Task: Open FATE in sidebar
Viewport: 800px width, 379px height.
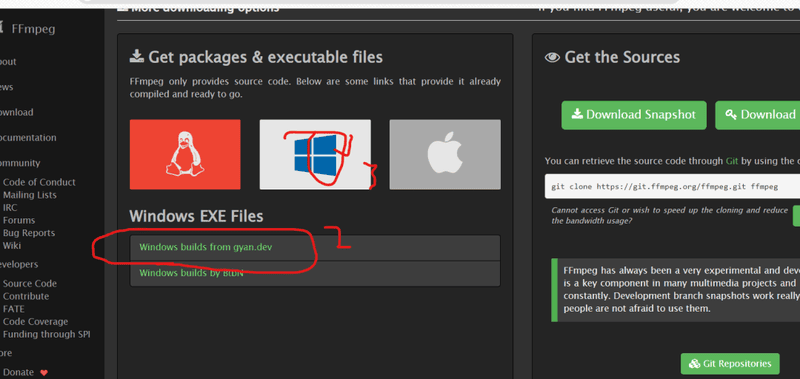Action: pyautogui.click(x=13, y=309)
